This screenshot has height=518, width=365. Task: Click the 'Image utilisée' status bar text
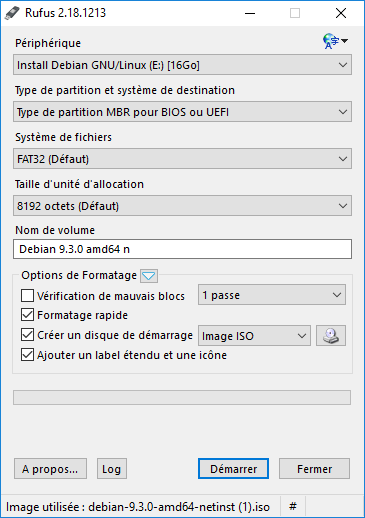tap(138, 507)
